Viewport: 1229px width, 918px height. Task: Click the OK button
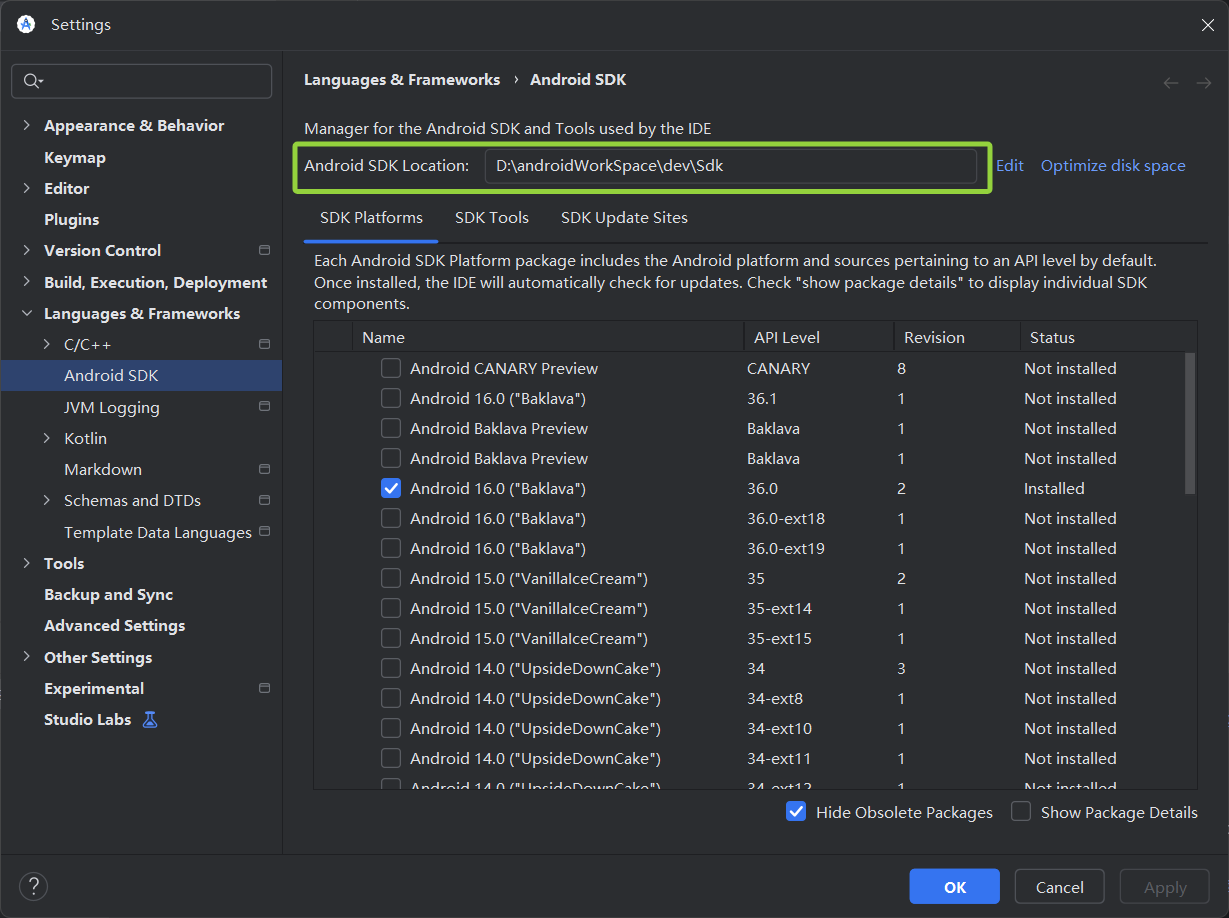[955, 887]
